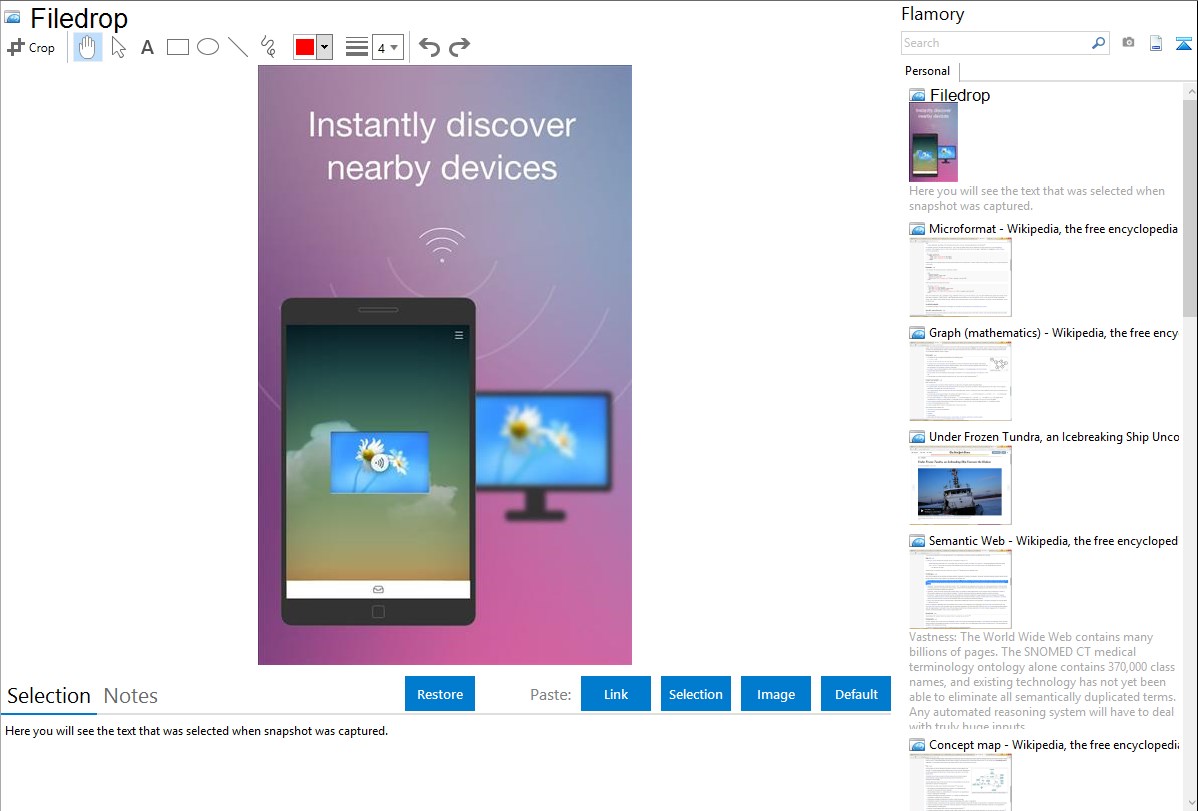Viewport: 1198px width, 811px height.
Task: Click the icon beside Microformat snapshot title
Action: (x=918, y=229)
